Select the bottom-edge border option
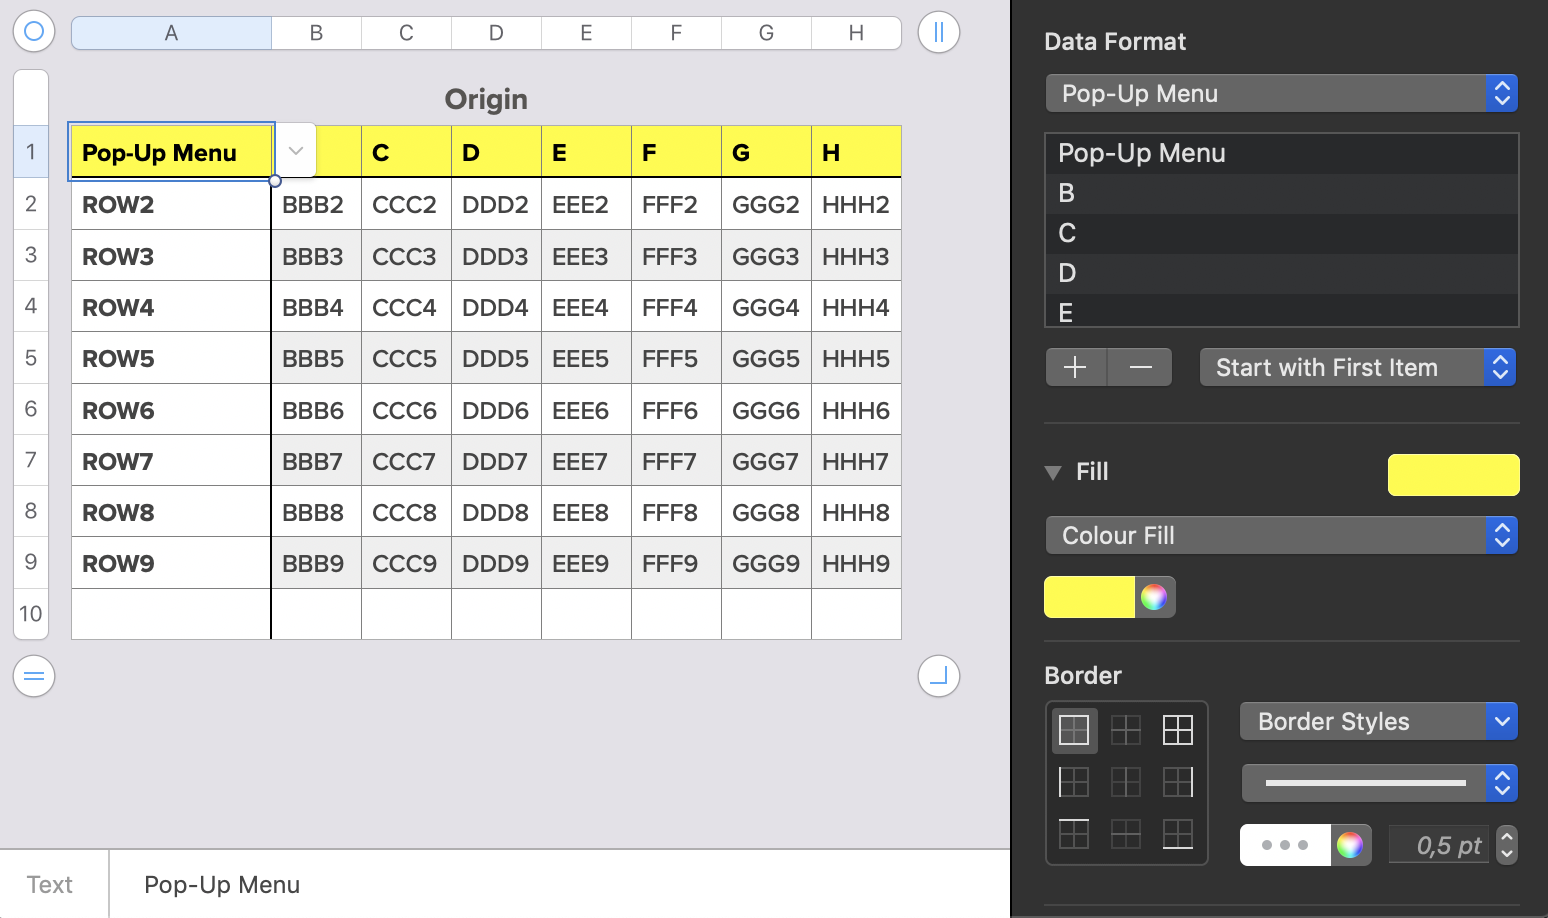The height and width of the screenshot is (918, 1548). click(1178, 833)
